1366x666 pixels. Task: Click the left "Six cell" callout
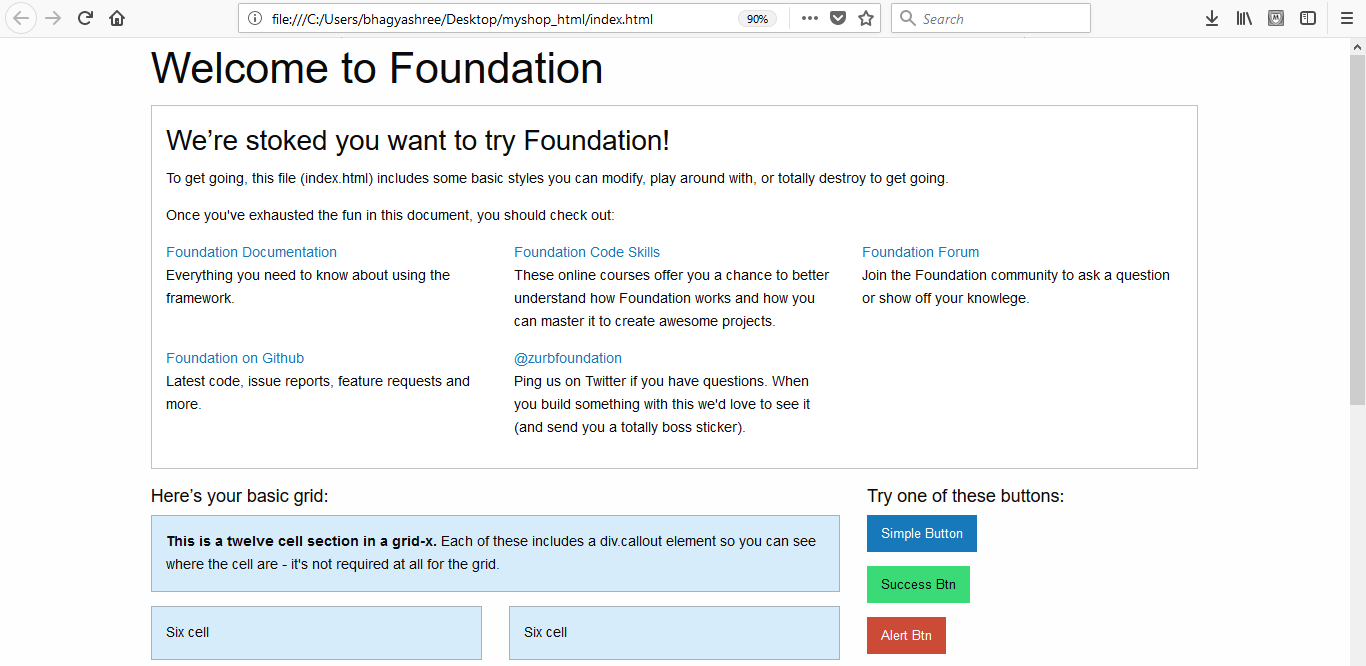click(316, 633)
